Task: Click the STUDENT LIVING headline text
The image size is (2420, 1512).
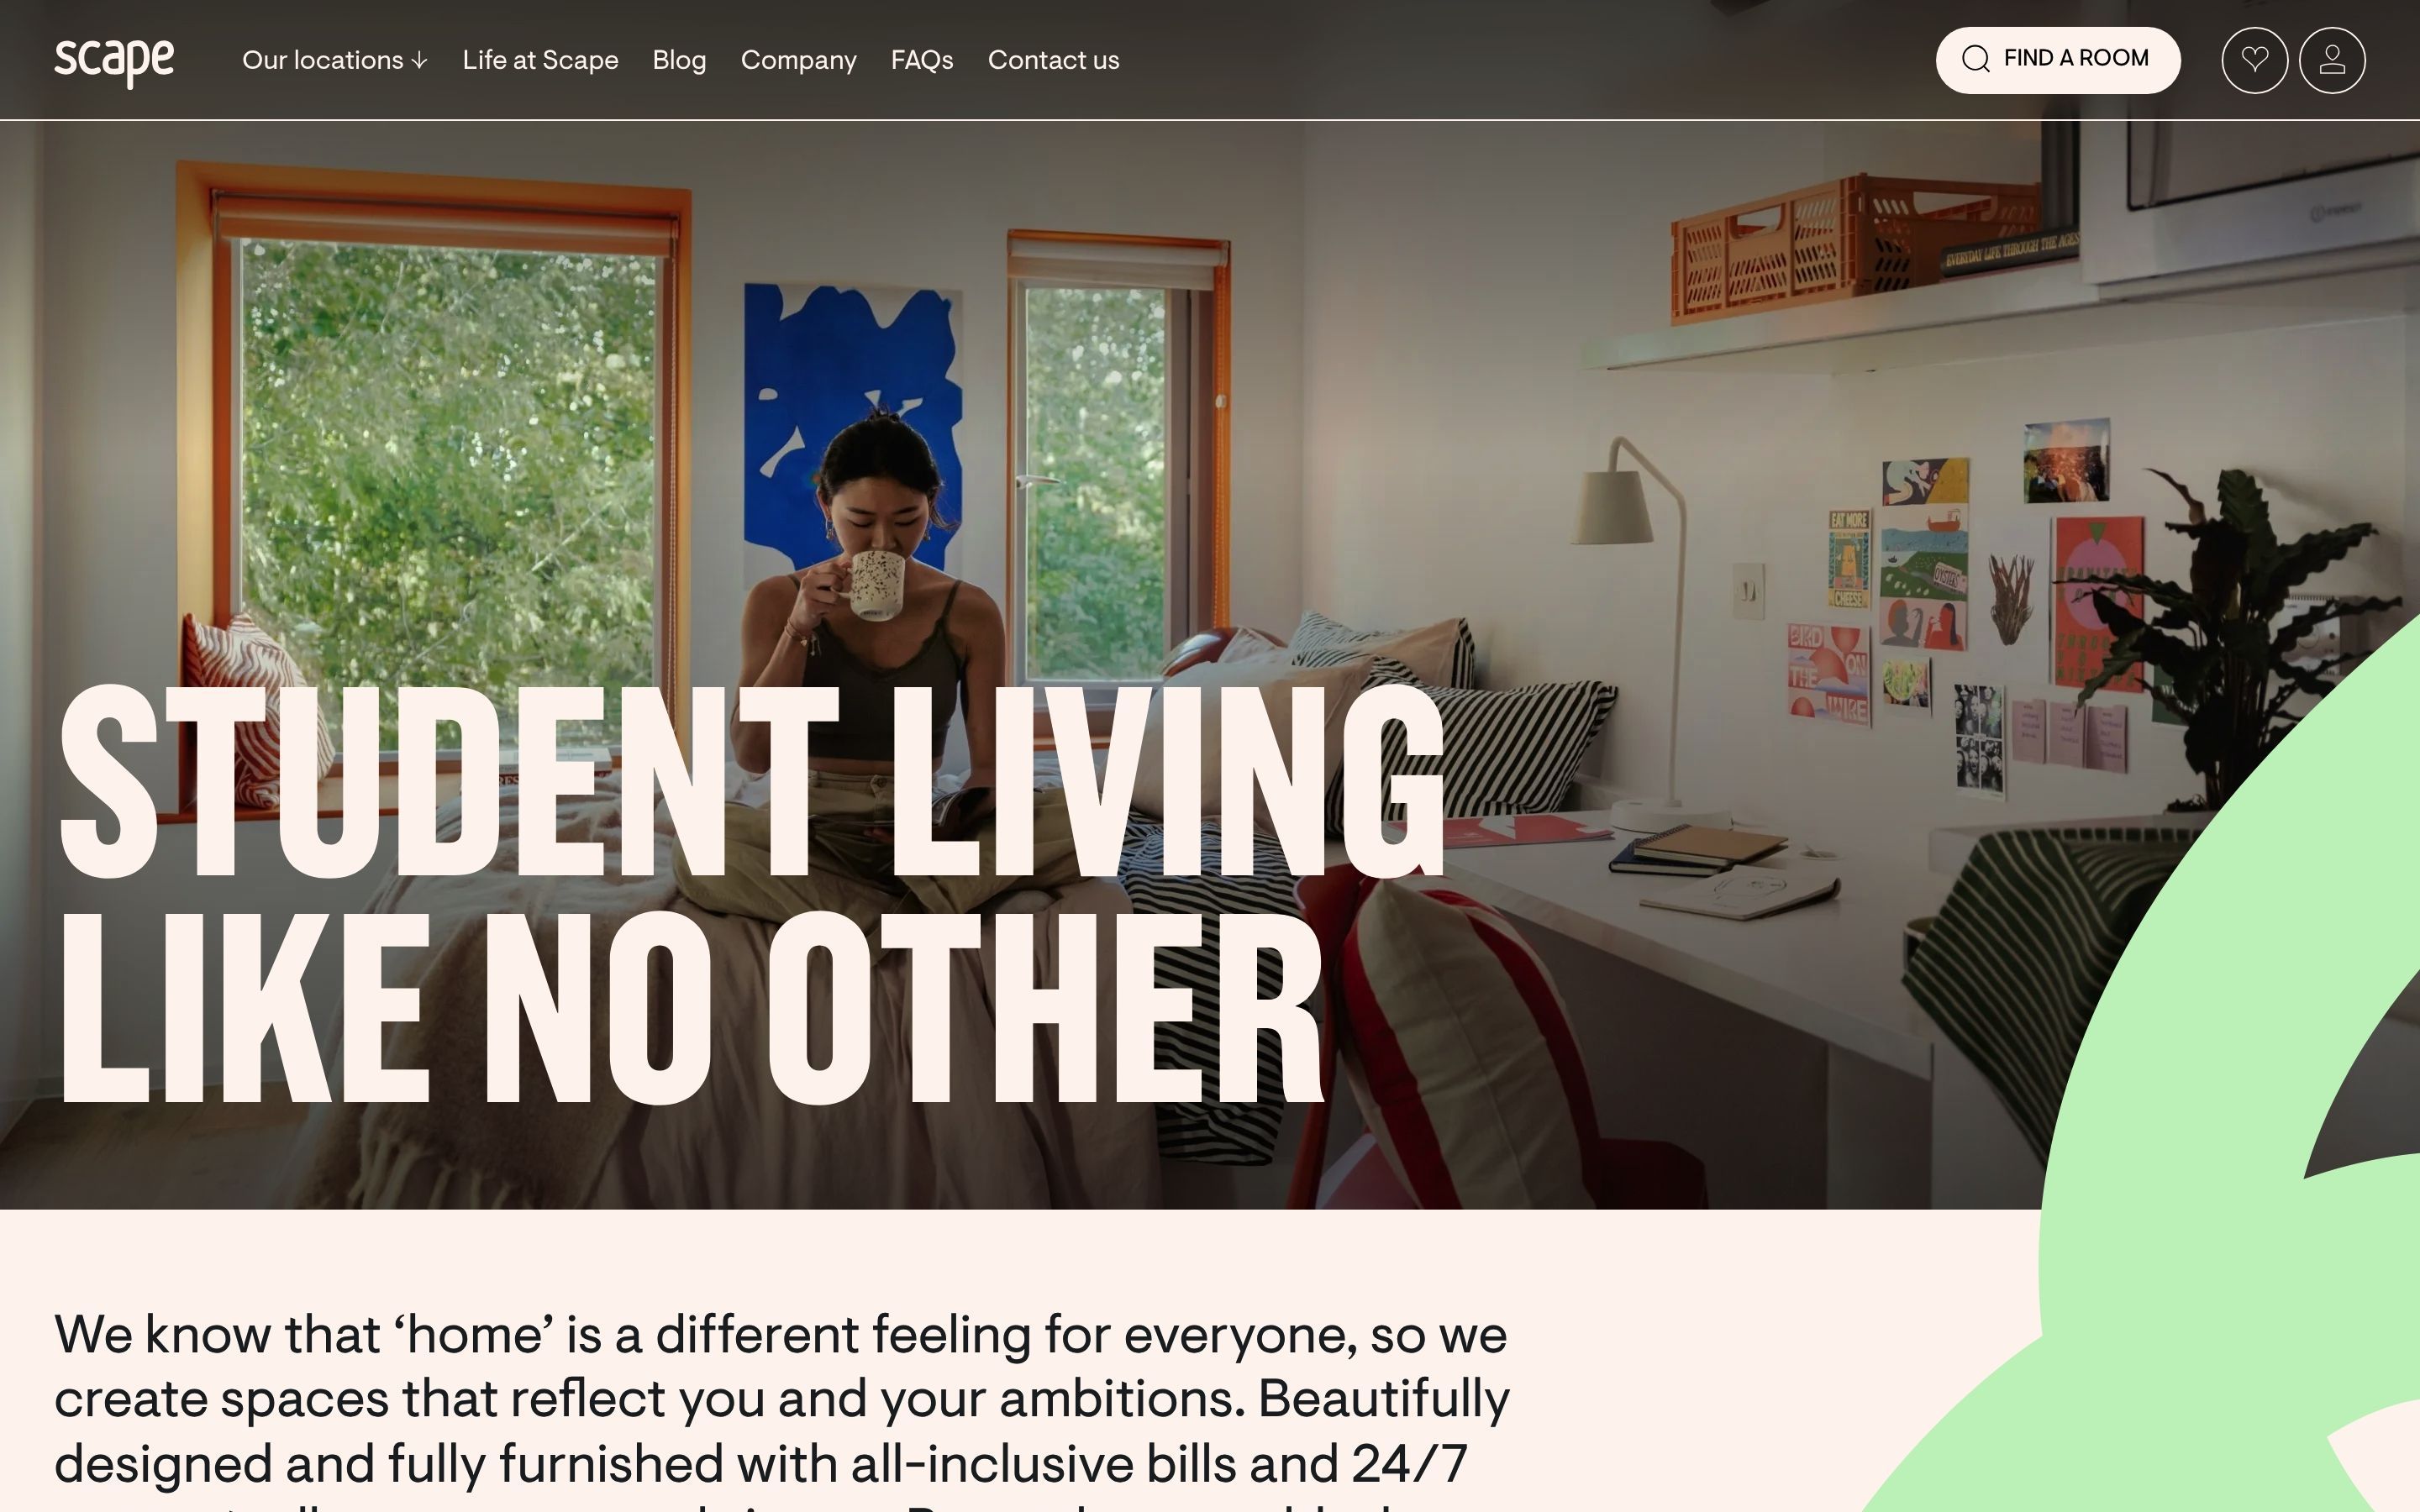Action: click(x=752, y=782)
